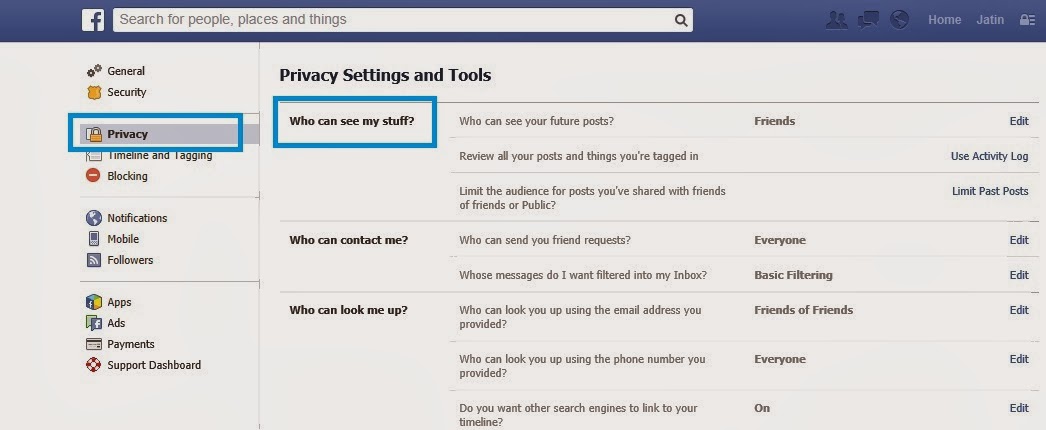This screenshot has height=430, width=1046.
Task: Open the notifications globe icon
Action: pos(900,20)
